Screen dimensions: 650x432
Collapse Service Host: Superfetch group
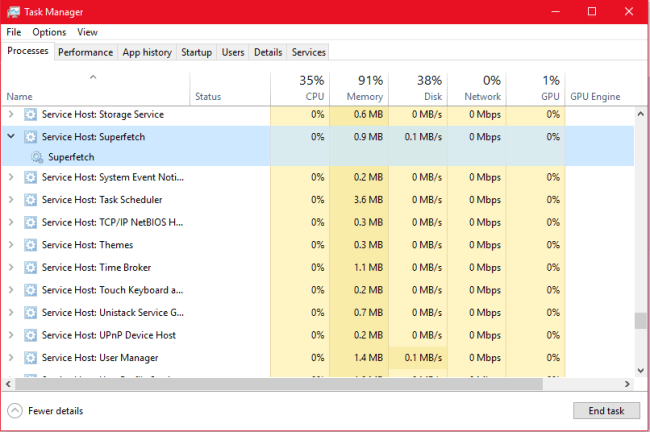click(x=11, y=136)
